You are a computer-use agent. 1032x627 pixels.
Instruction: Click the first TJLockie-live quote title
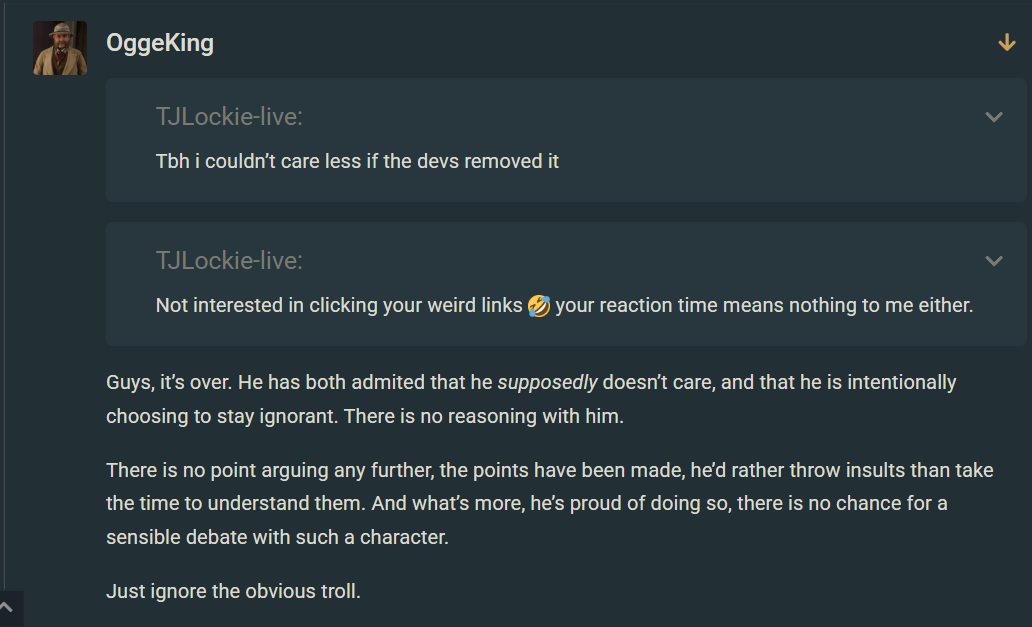229,117
